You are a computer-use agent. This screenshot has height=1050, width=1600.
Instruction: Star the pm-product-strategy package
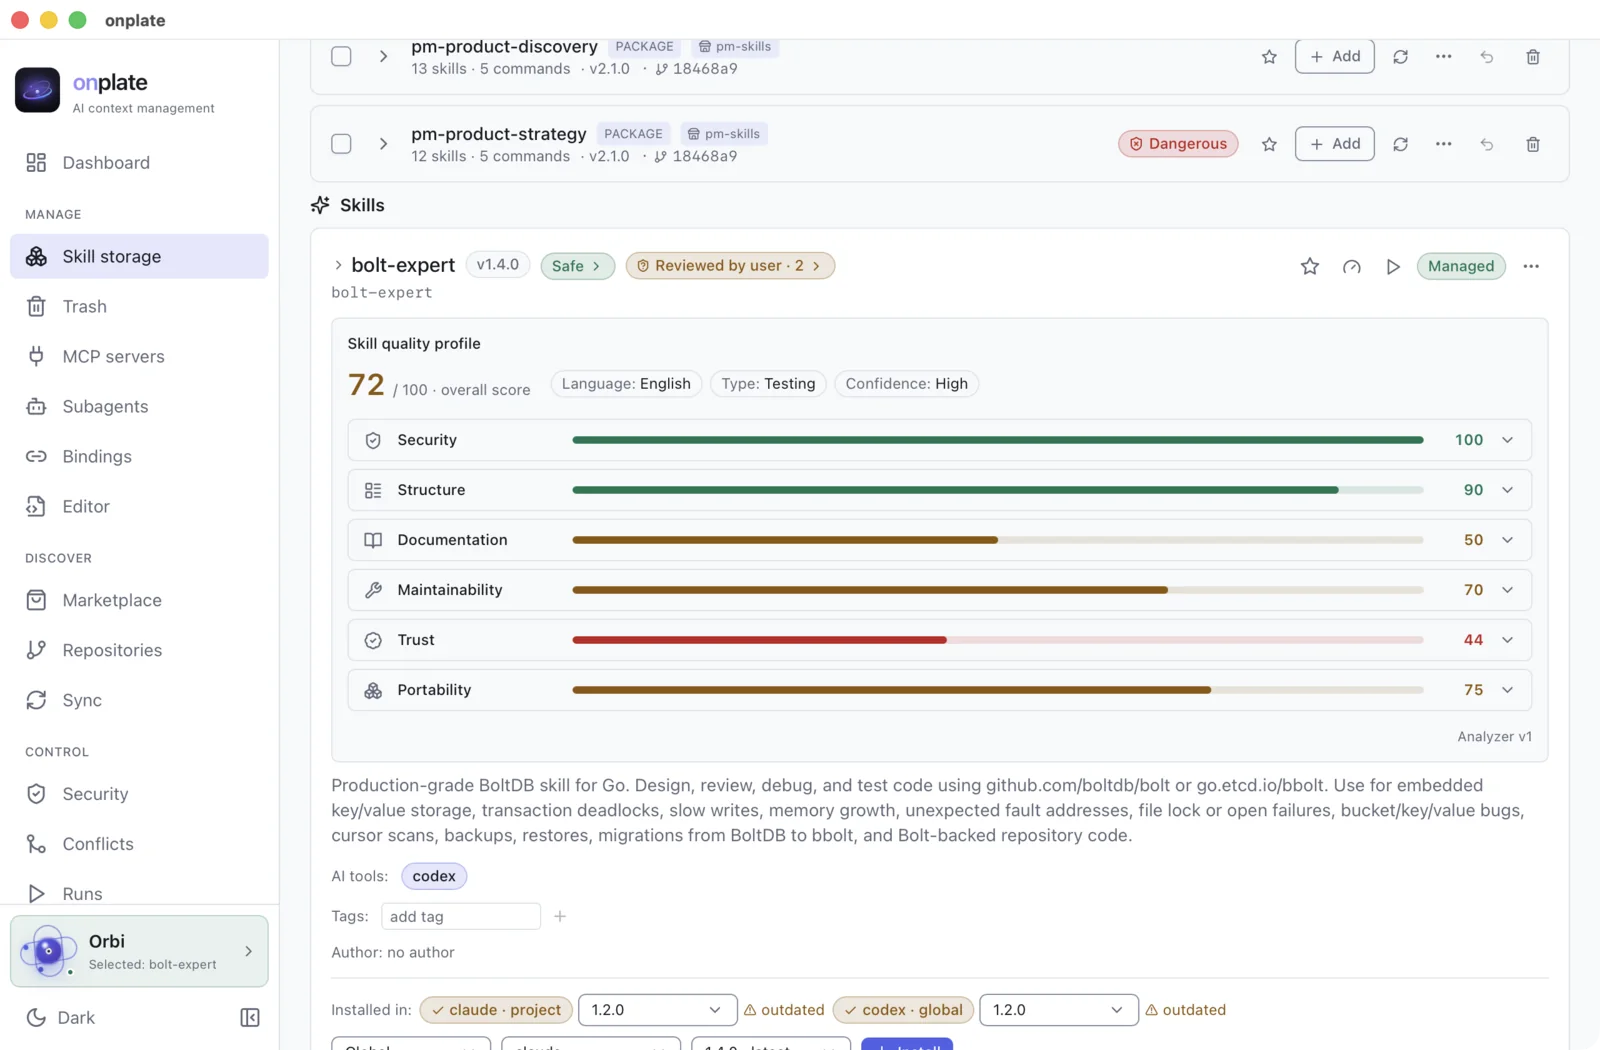click(1269, 144)
